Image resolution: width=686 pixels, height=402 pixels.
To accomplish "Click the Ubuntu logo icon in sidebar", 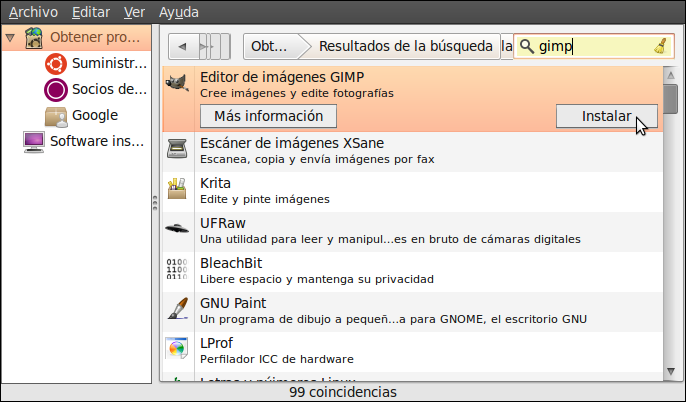I will tap(57, 64).
